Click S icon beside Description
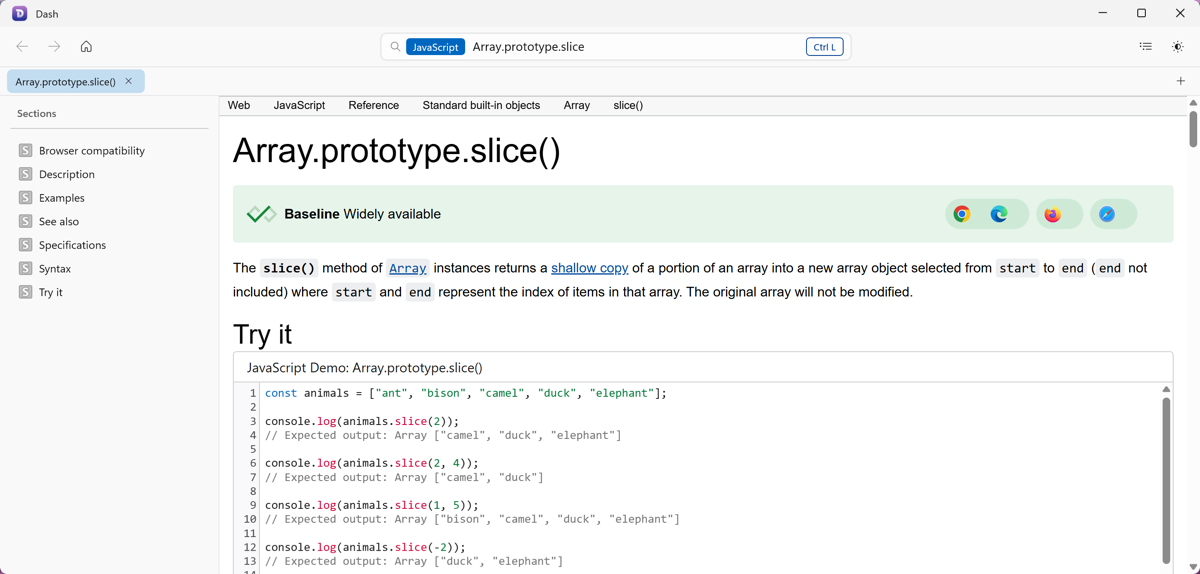This screenshot has height=574, width=1200. (26, 174)
